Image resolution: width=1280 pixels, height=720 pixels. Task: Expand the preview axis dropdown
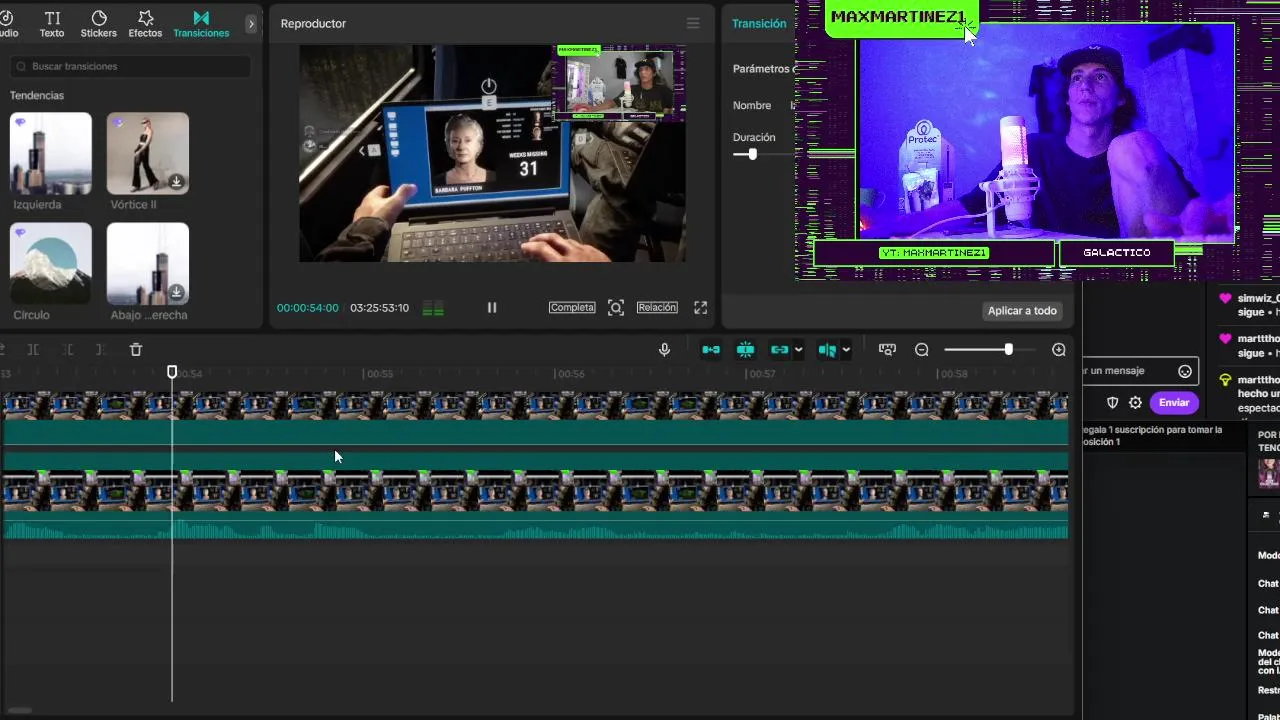(846, 350)
